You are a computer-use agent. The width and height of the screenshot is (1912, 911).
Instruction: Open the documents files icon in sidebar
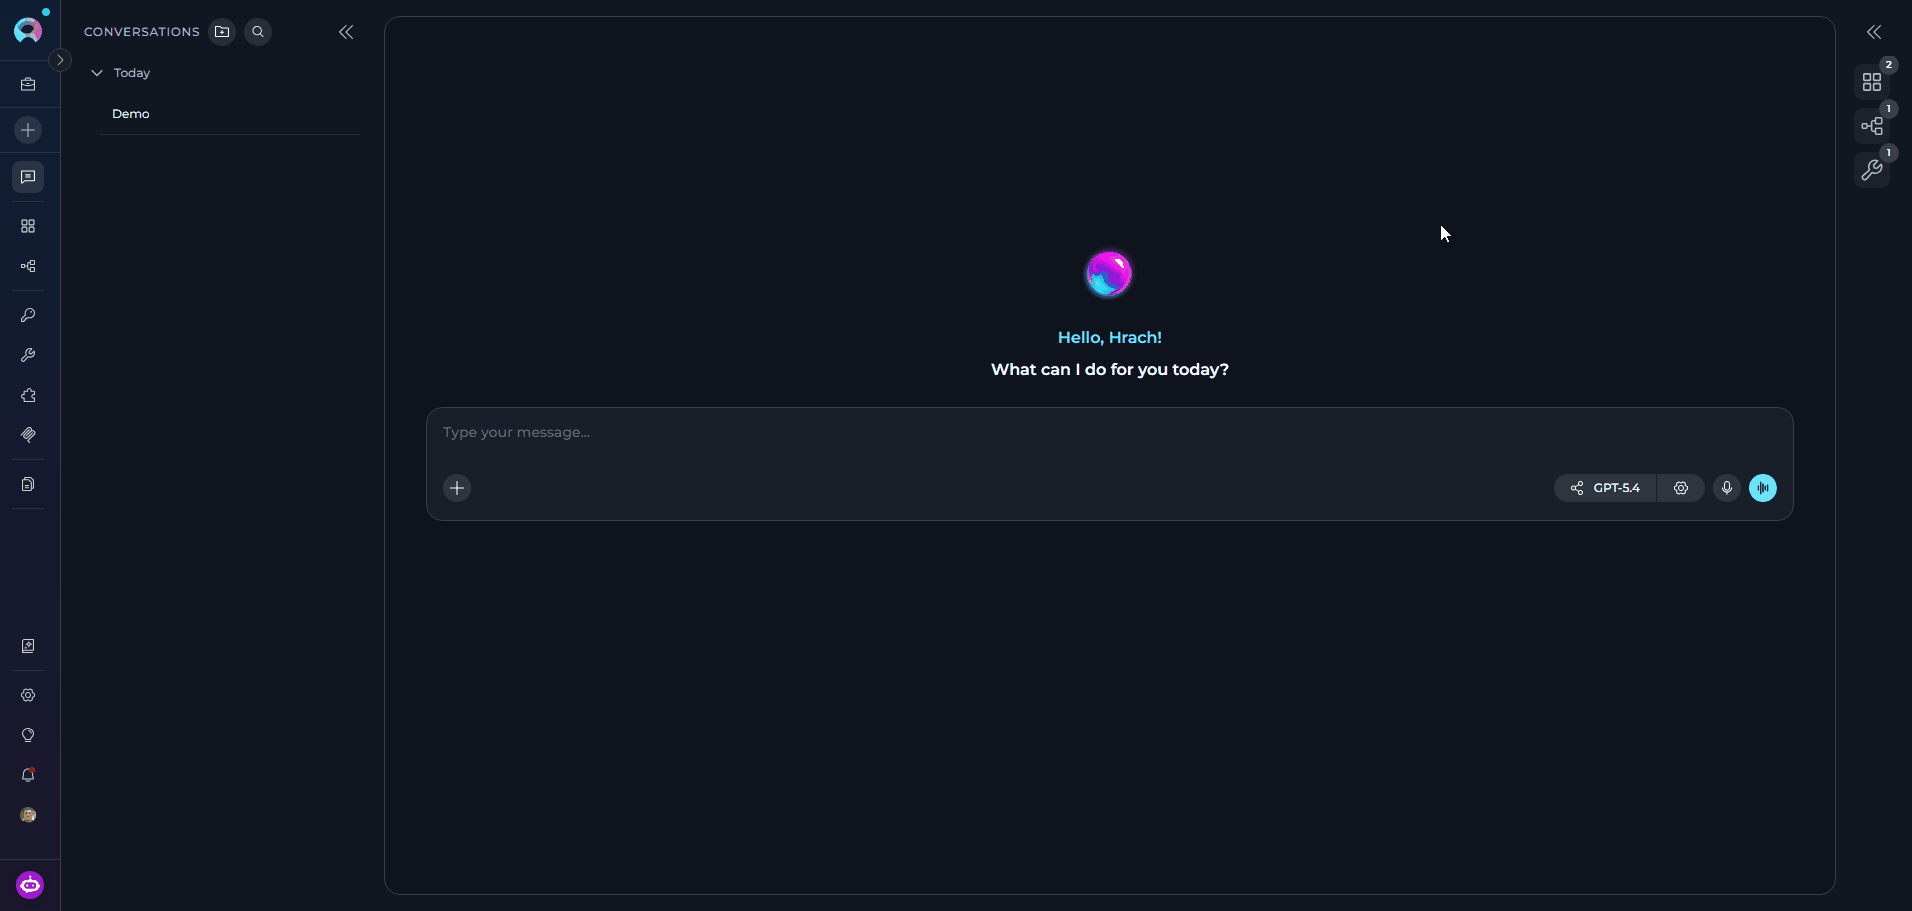28,484
